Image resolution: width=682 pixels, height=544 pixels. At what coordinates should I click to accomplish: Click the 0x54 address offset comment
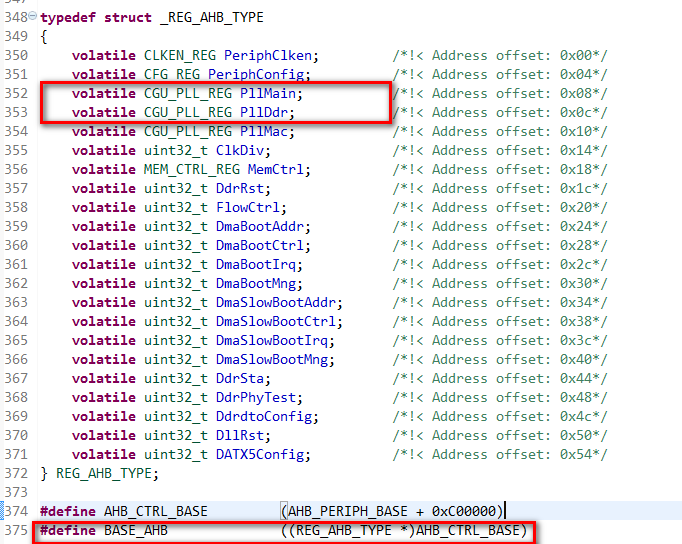(x=500, y=454)
